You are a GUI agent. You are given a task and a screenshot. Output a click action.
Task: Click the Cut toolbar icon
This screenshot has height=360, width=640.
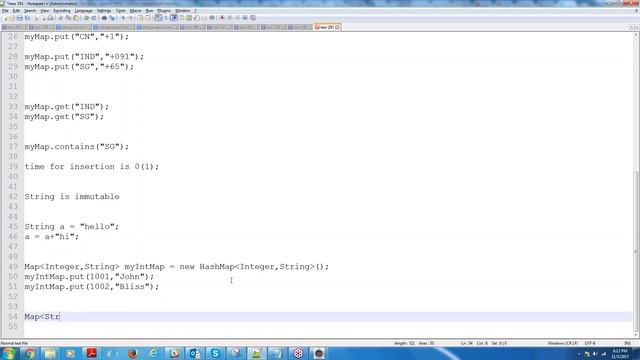click(60, 18)
